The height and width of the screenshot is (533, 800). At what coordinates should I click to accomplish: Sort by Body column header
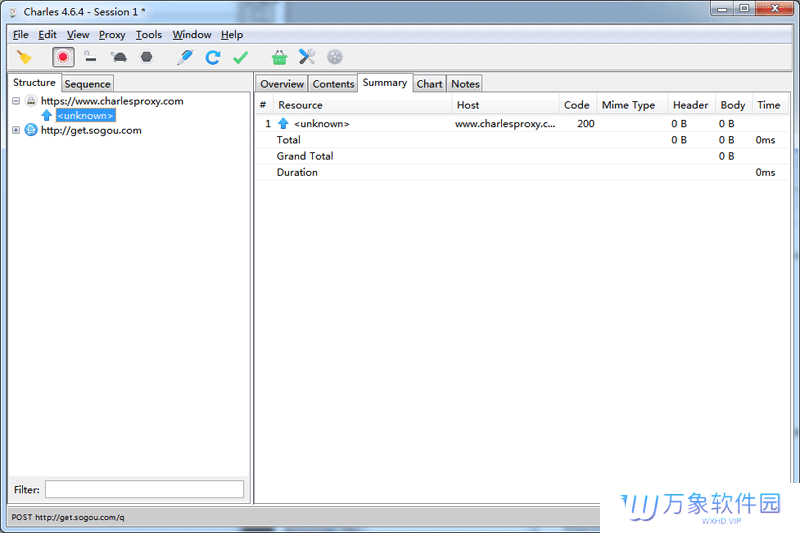coord(733,105)
